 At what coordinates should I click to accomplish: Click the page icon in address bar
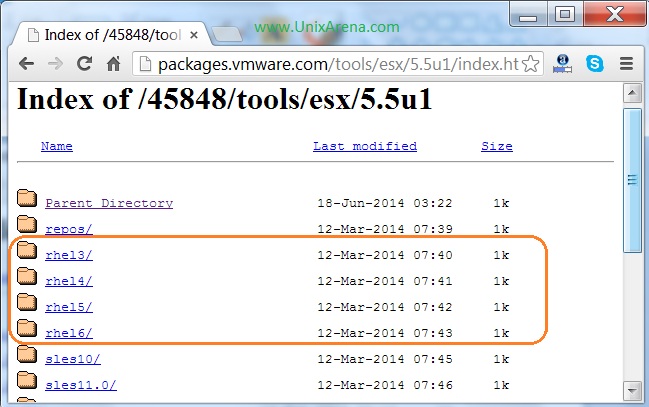point(145,64)
